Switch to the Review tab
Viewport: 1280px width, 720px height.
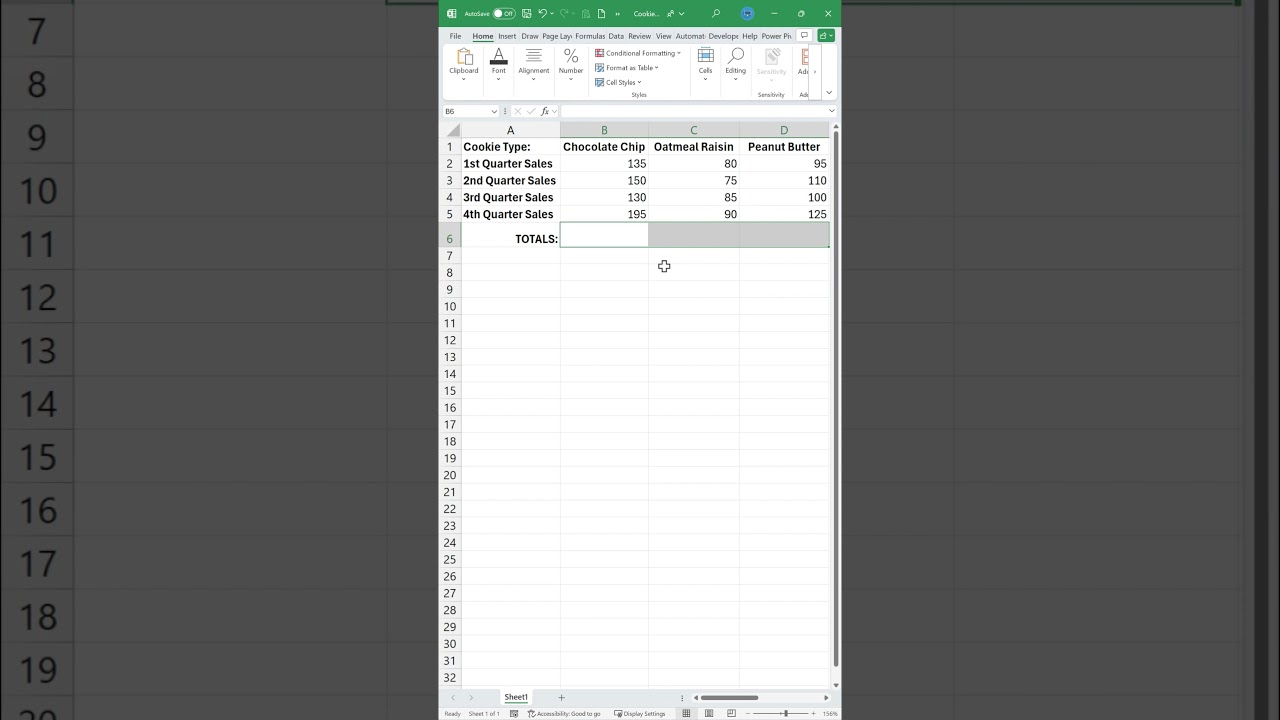coord(639,36)
